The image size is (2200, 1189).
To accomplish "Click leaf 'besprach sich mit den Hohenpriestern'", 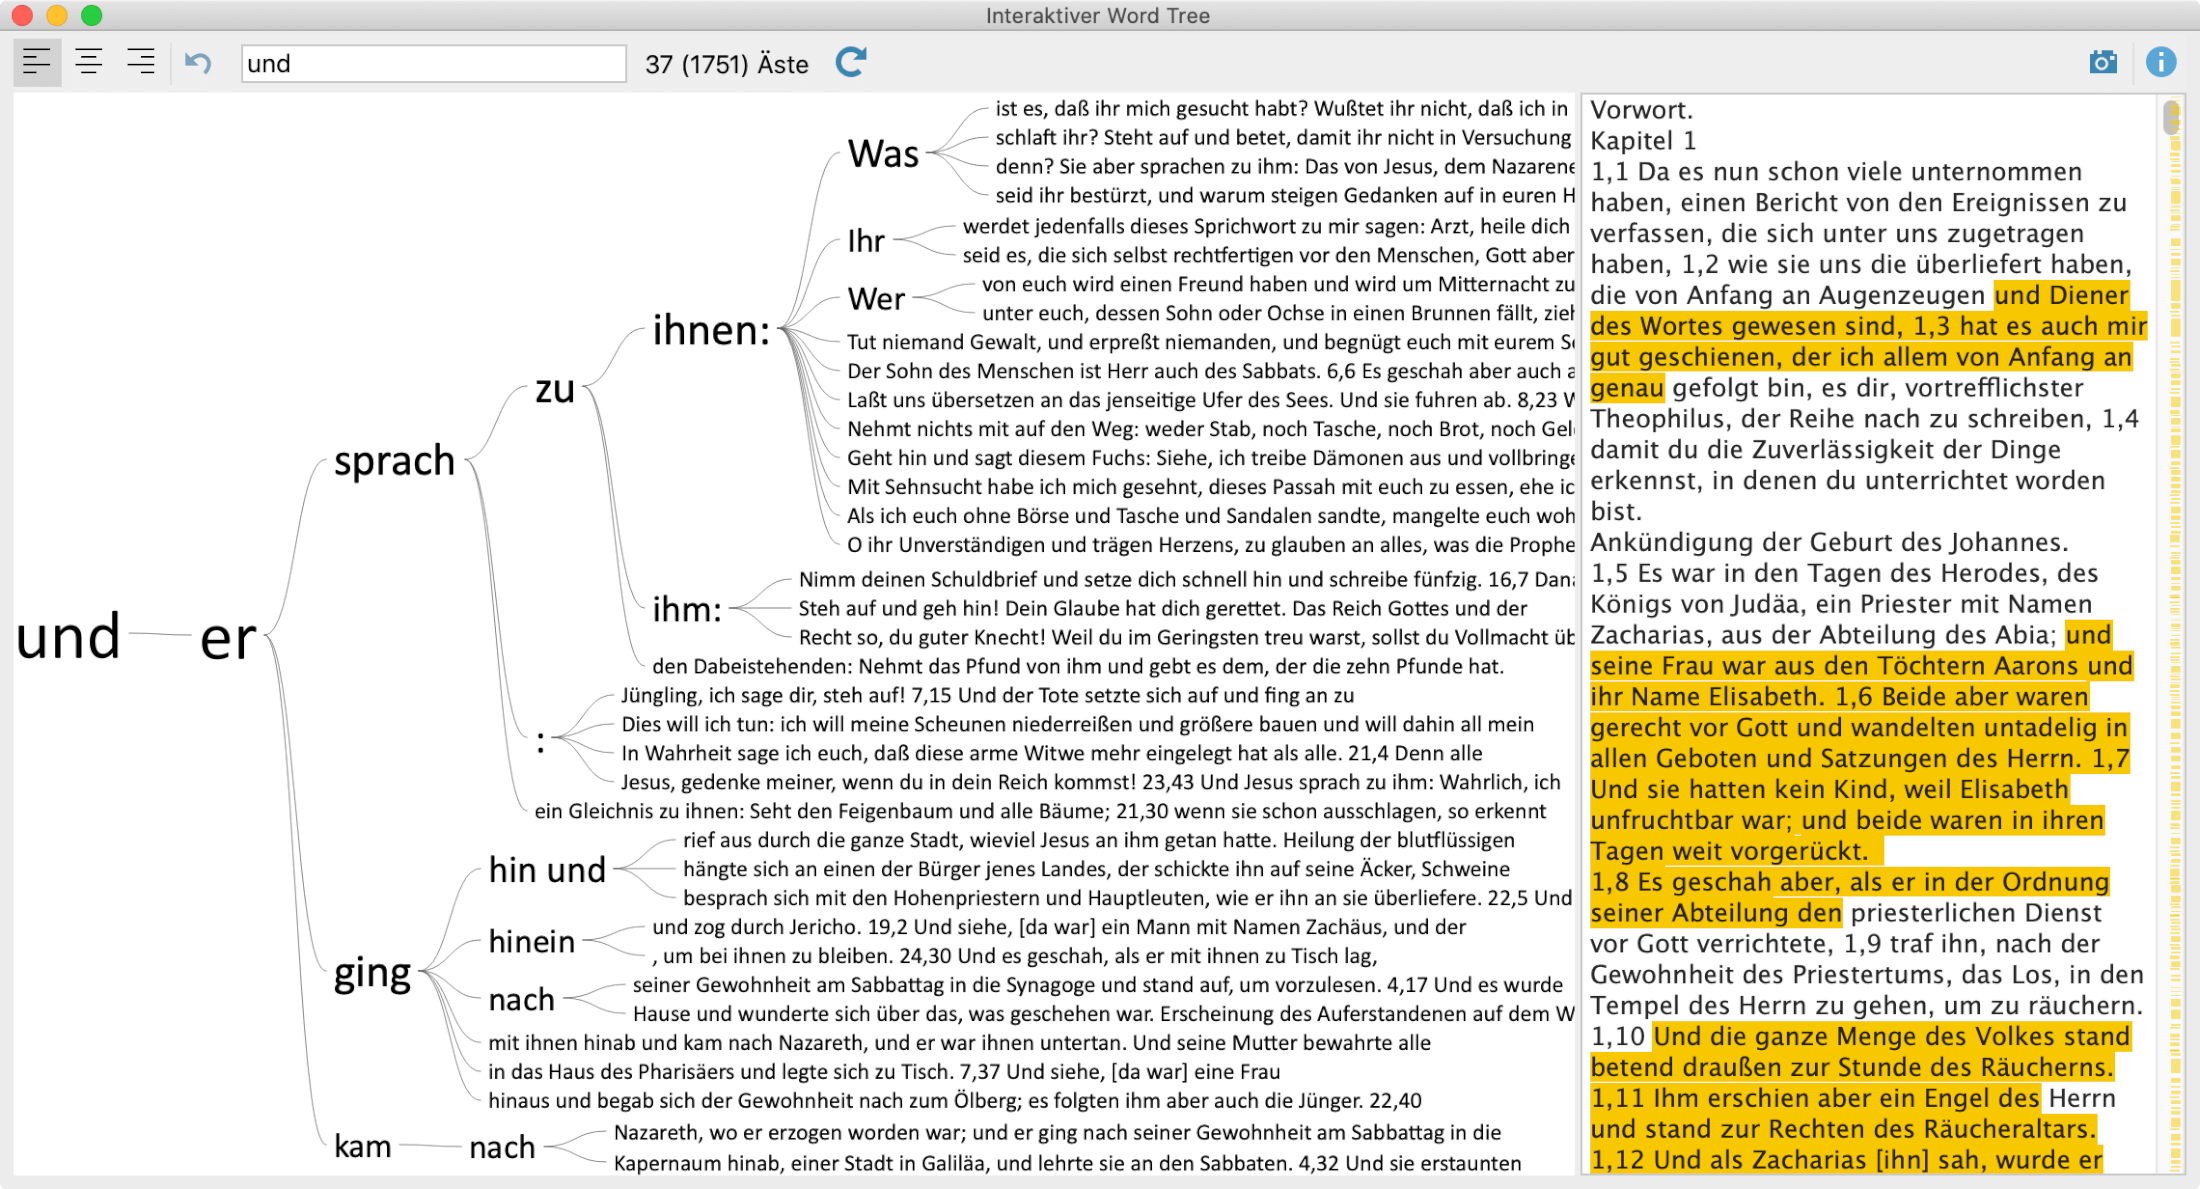I will [1127, 898].
